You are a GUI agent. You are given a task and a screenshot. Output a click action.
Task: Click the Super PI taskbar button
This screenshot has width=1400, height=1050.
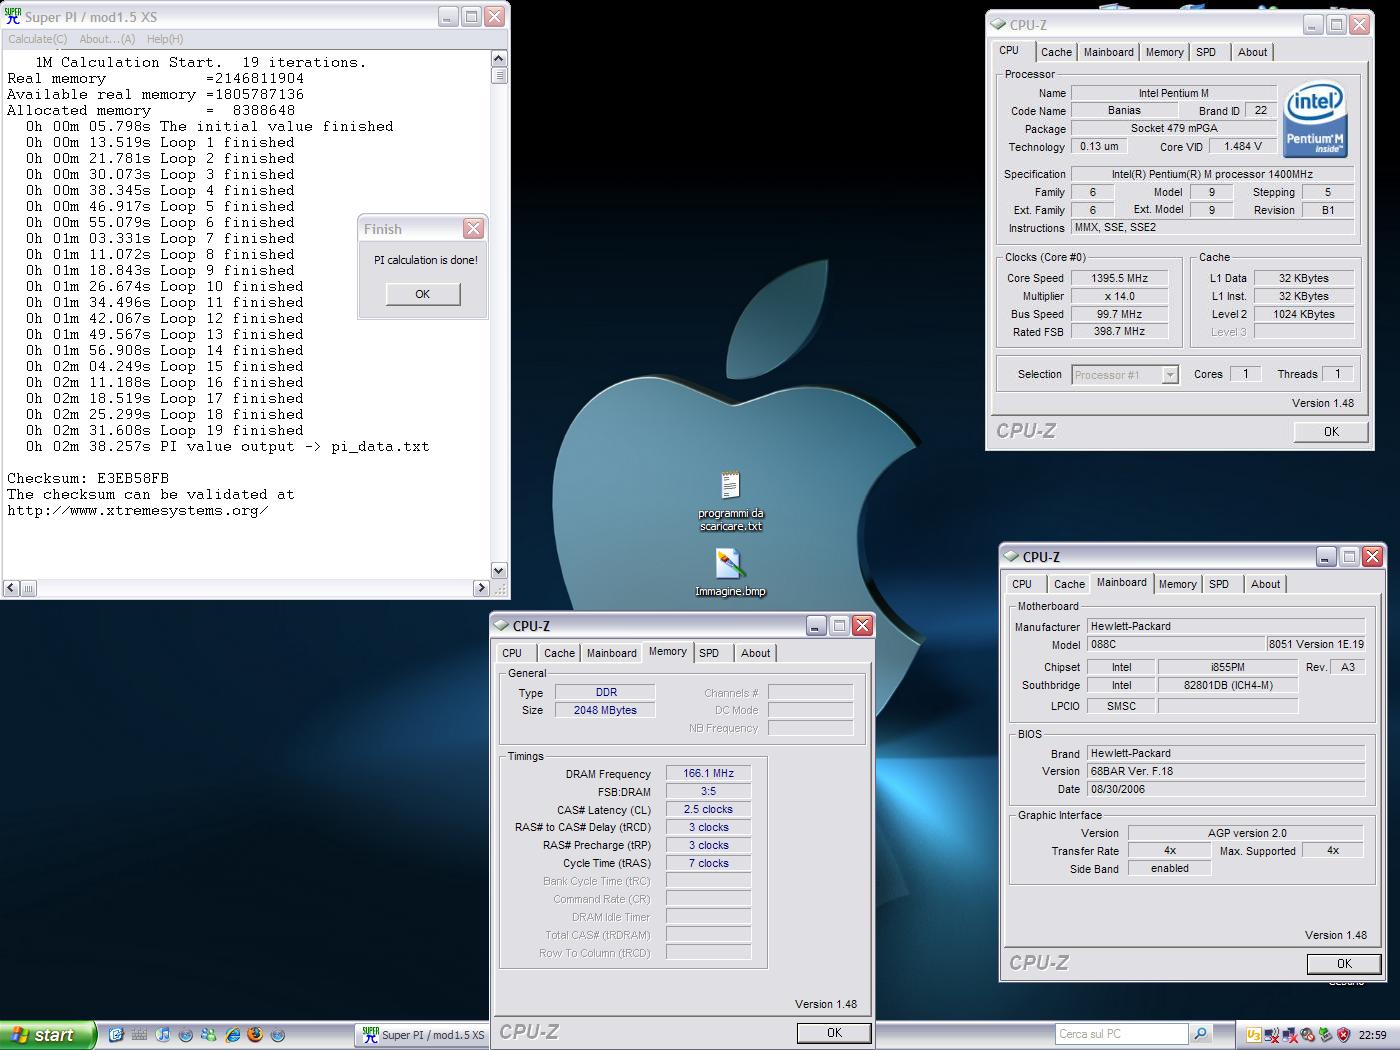(x=424, y=1035)
